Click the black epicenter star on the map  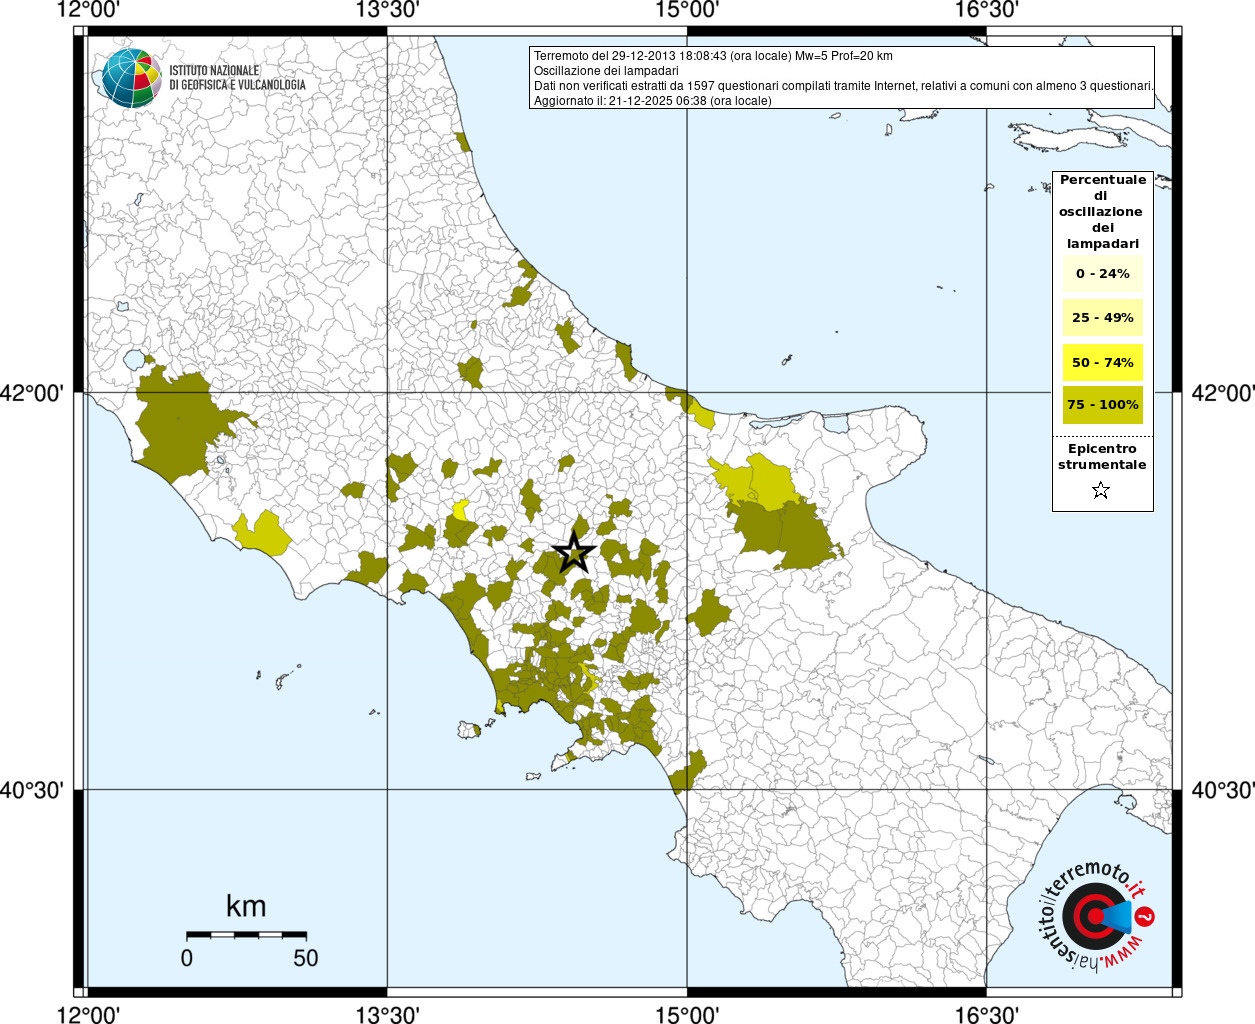click(574, 552)
